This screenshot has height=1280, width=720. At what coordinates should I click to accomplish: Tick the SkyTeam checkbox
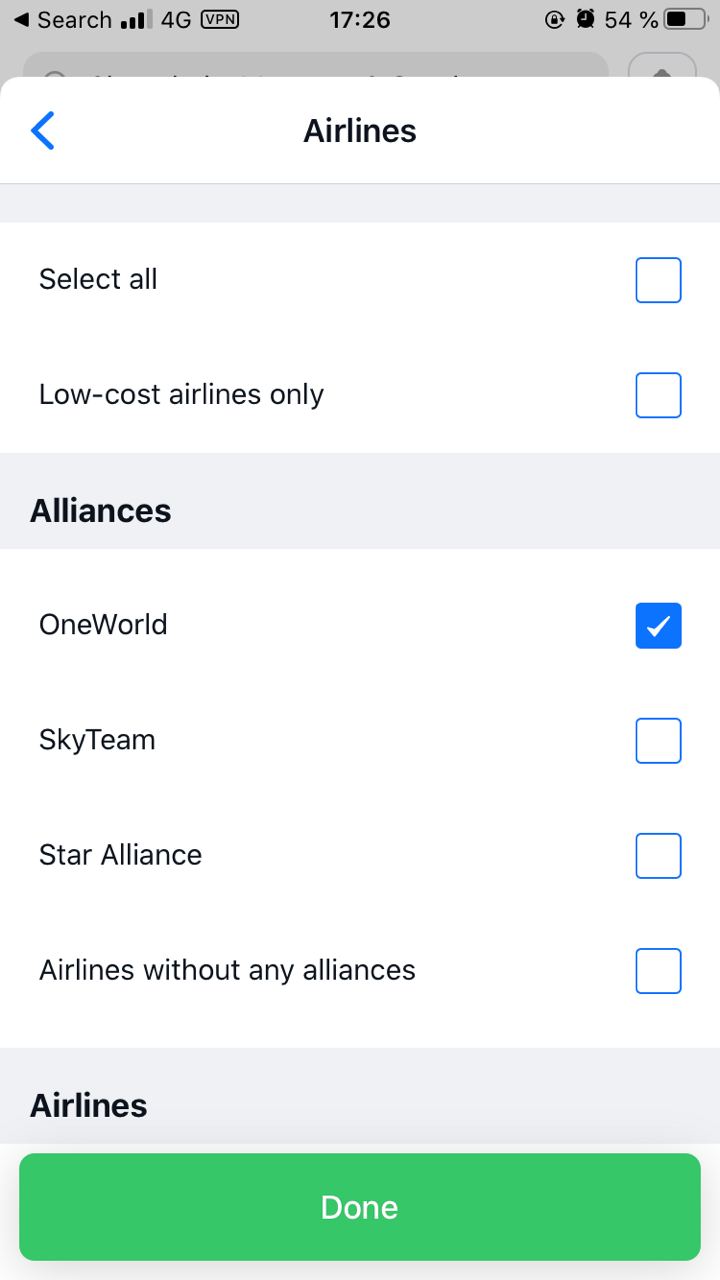658,741
